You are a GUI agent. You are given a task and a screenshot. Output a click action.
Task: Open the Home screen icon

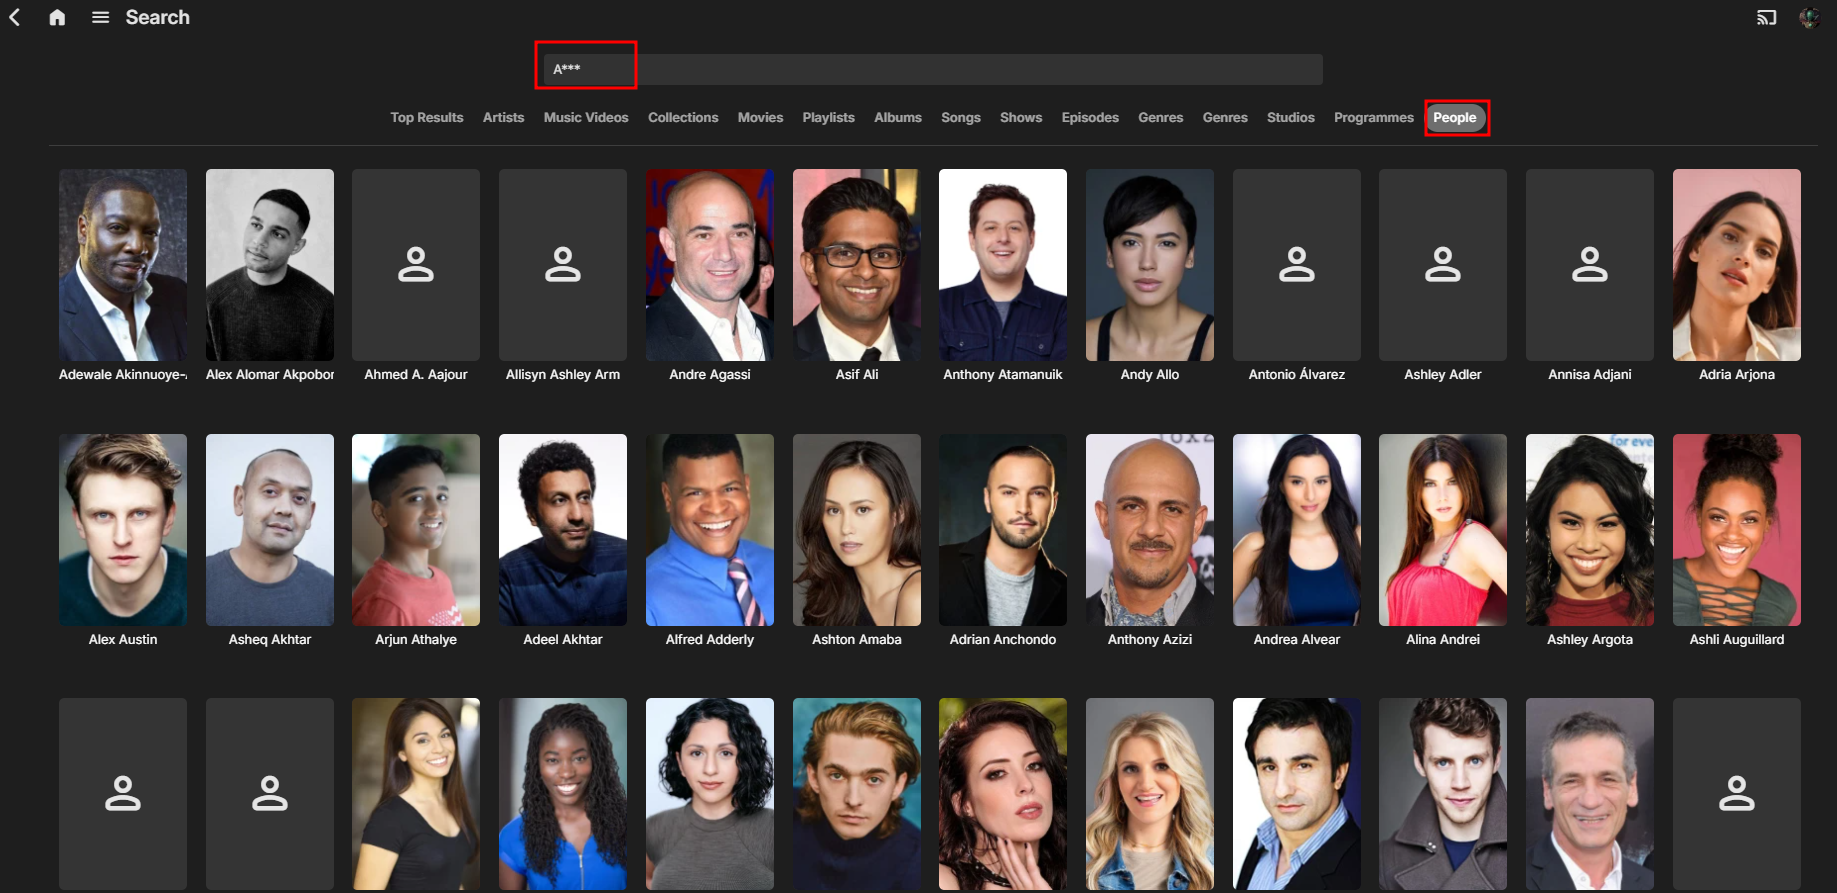point(57,17)
